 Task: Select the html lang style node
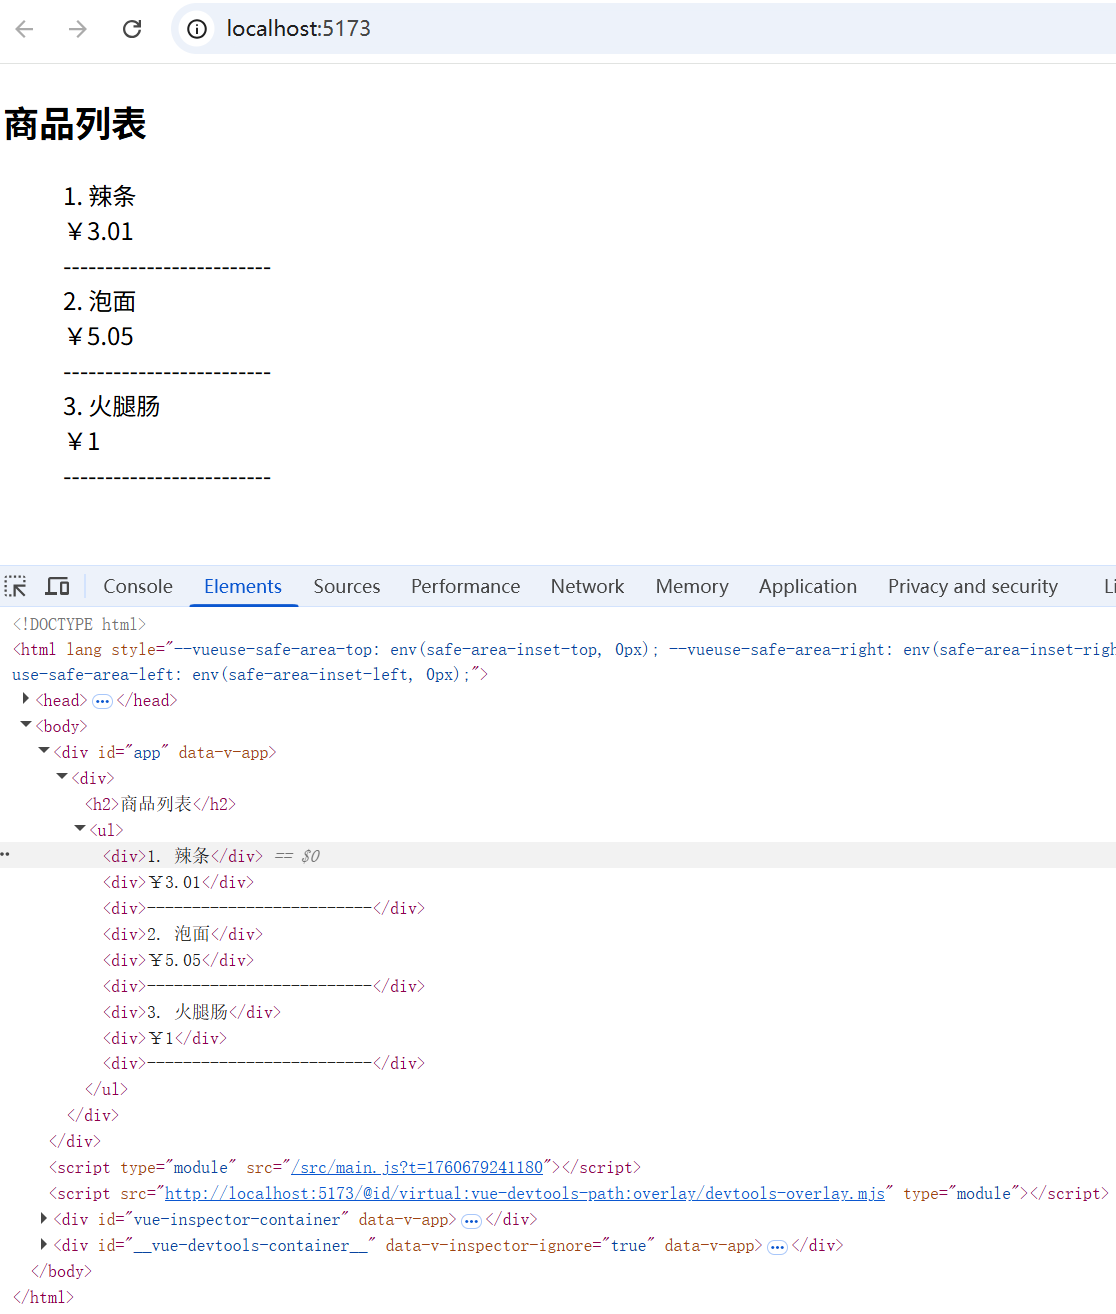564,662
